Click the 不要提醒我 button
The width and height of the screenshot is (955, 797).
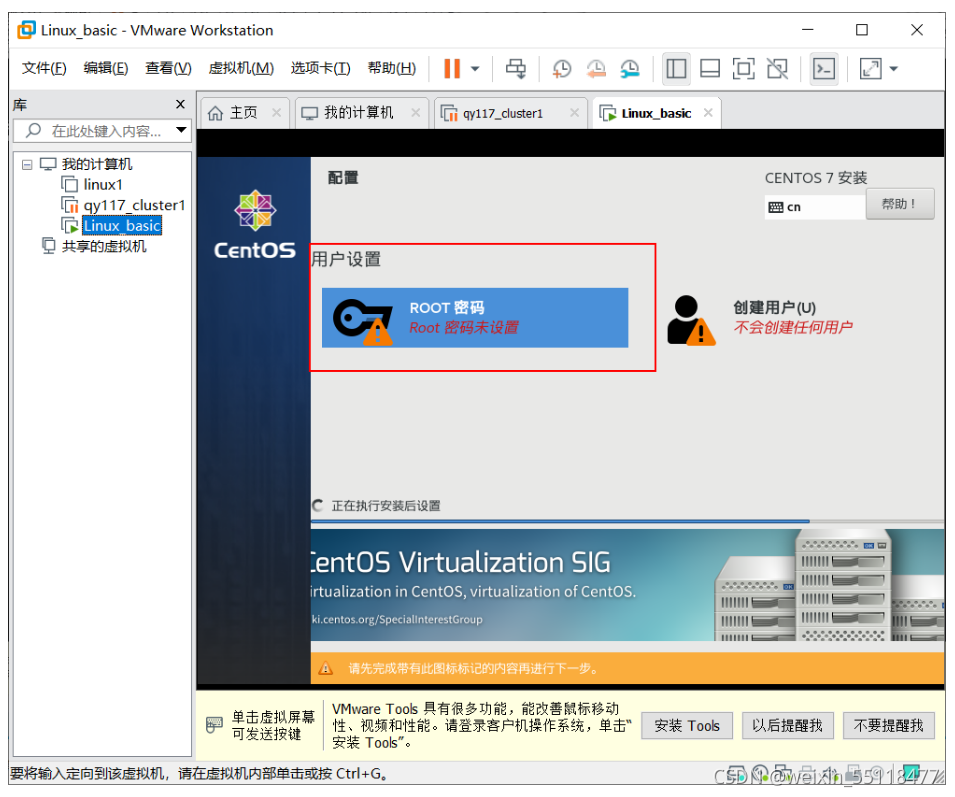click(x=889, y=726)
